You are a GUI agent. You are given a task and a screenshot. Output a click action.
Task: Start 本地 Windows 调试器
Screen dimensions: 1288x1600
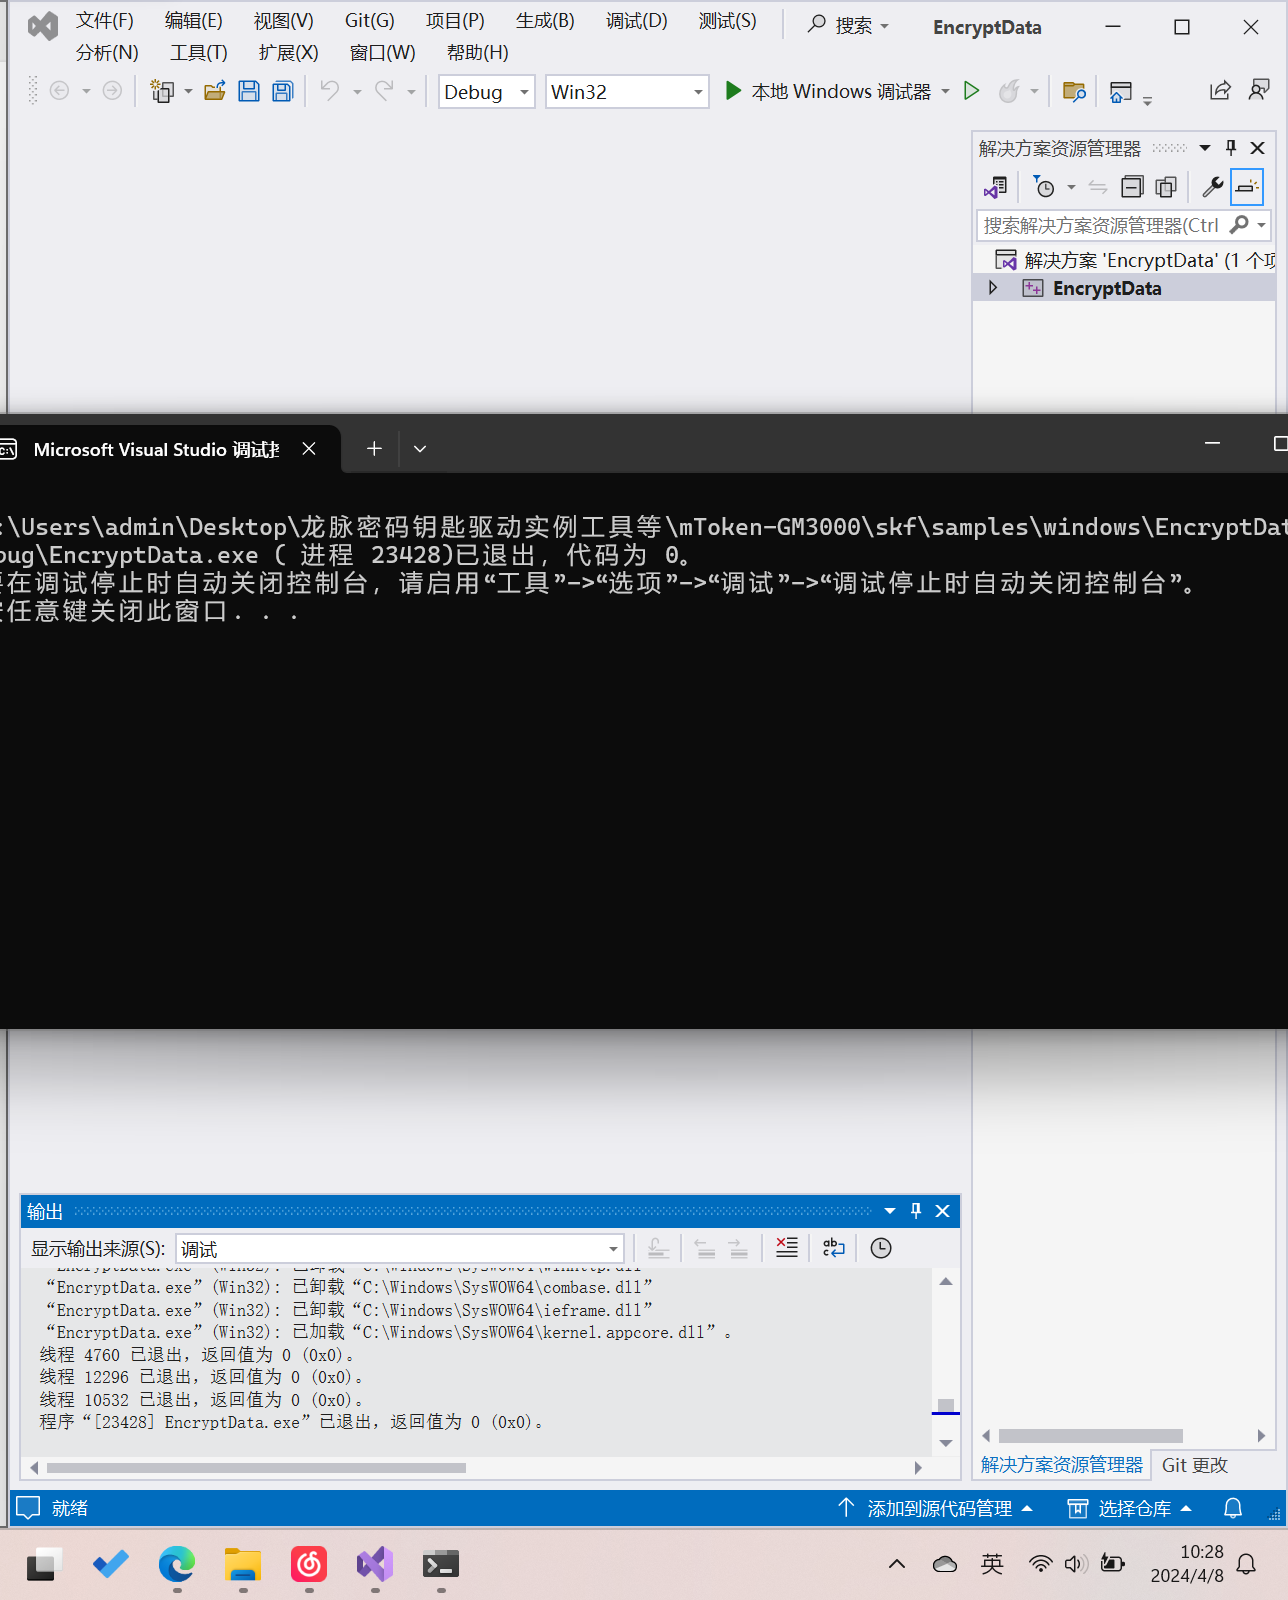pyautogui.click(x=828, y=91)
